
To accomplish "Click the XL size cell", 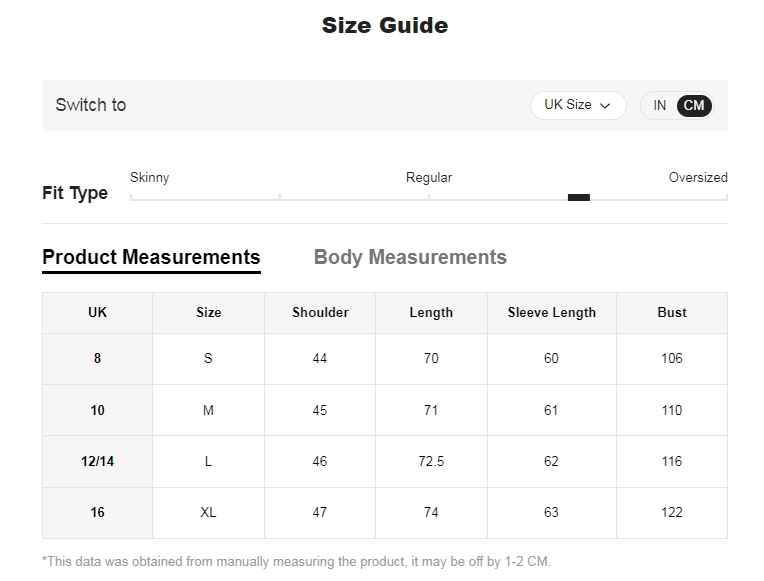I will tap(208, 512).
